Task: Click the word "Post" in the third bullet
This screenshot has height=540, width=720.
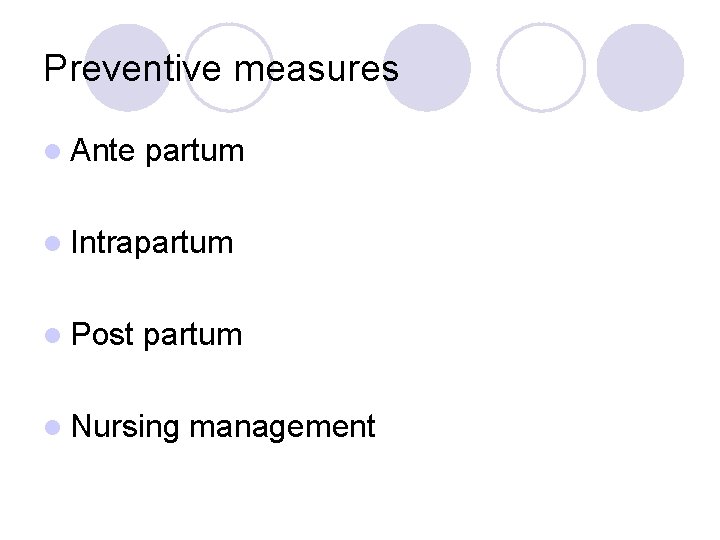Action: (x=103, y=334)
